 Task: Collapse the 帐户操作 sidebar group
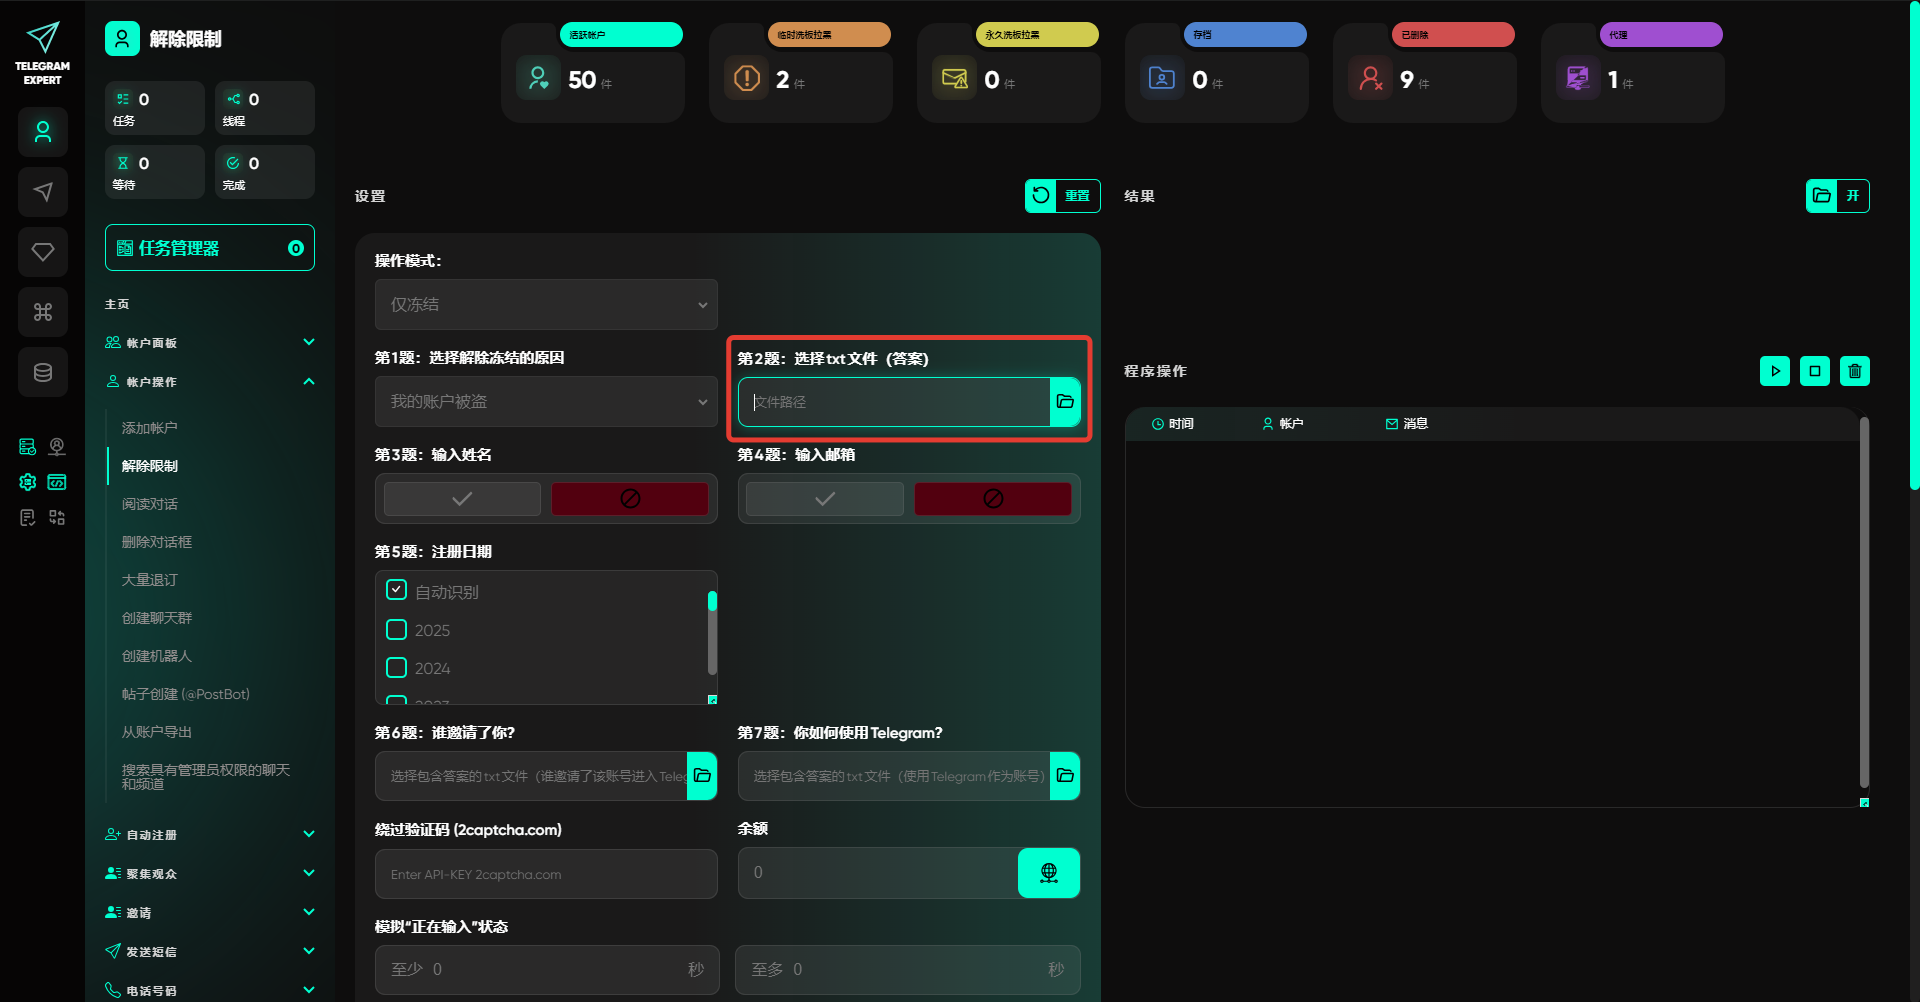pos(210,382)
